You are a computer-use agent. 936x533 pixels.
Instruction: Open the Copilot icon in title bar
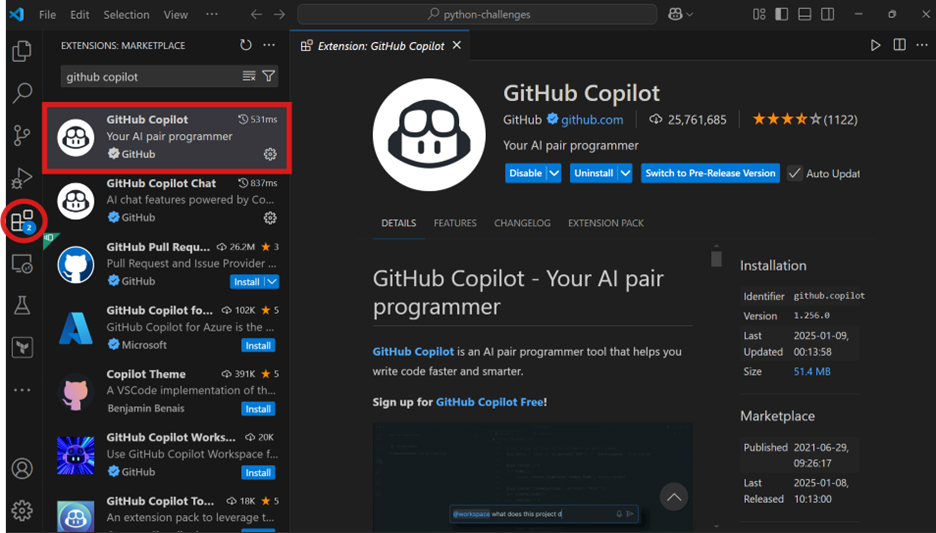pos(675,14)
